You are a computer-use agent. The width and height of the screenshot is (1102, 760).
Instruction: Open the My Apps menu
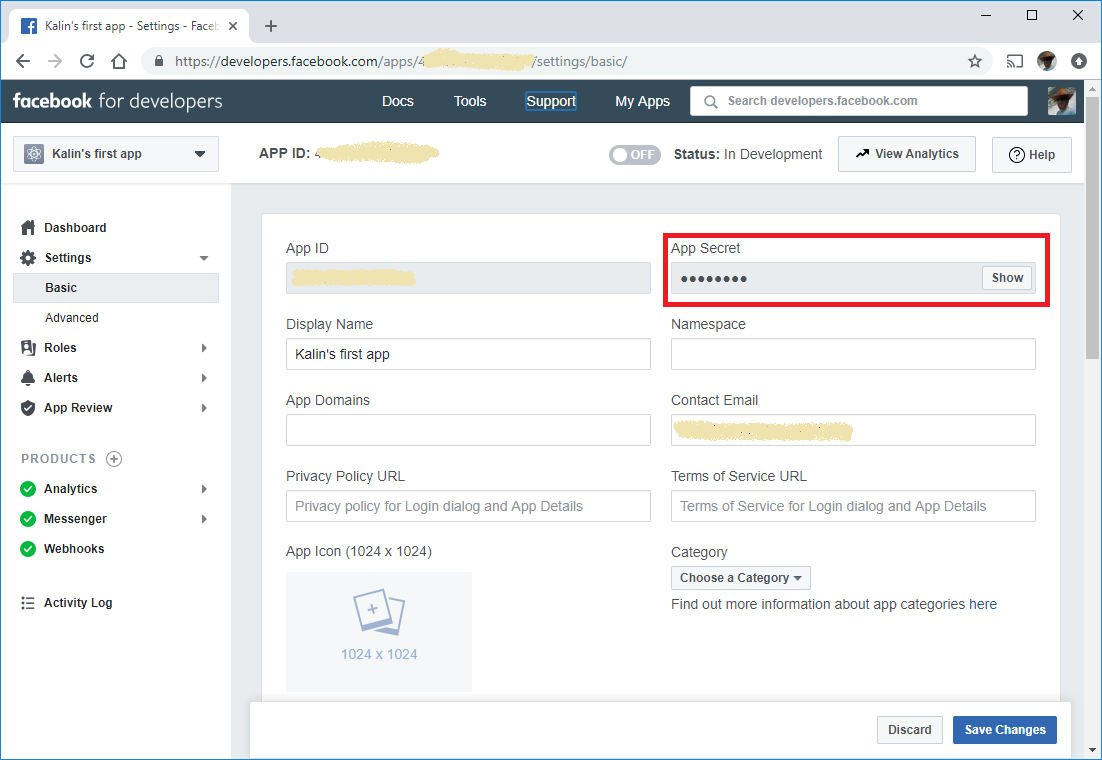[642, 101]
